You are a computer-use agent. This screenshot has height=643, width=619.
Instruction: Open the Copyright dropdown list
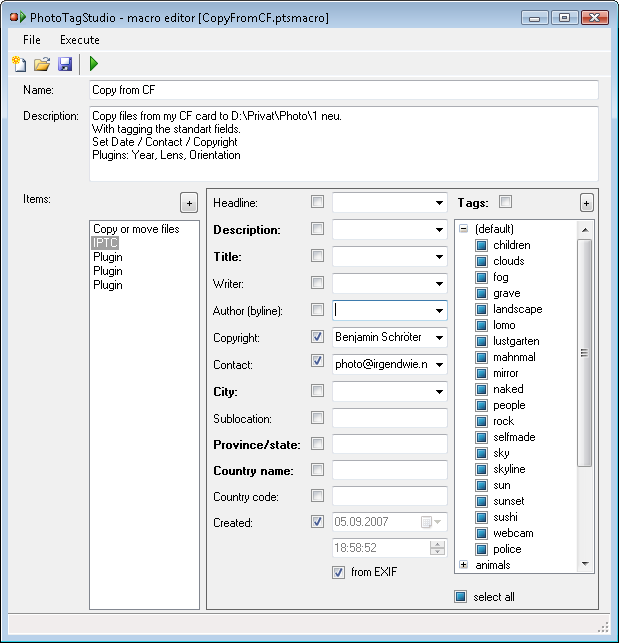pos(439,338)
